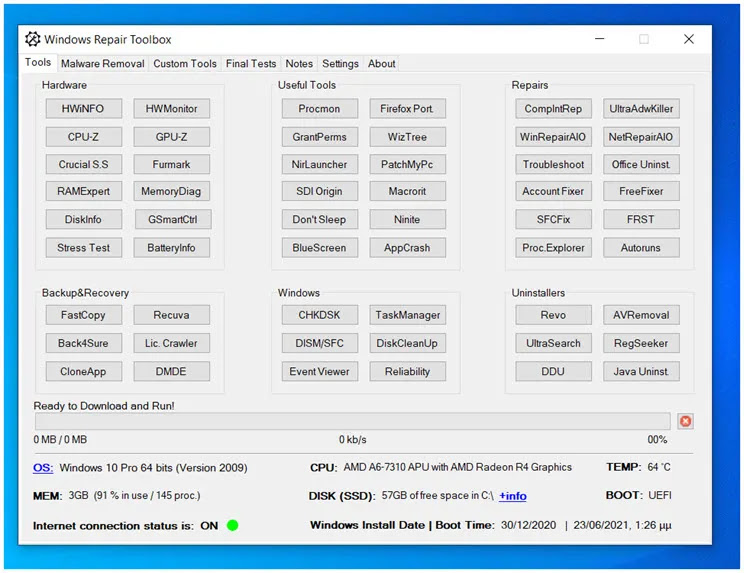Viewport: 744px width, 573px height.
Task: Open Macrorit tool
Action: coord(407,191)
